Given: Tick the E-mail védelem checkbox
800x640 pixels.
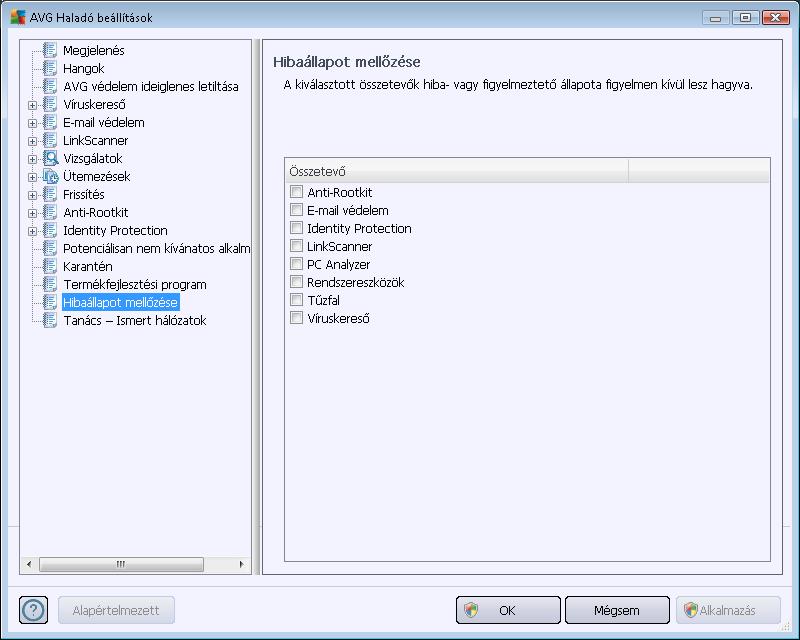Looking at the screenshot, I should [x=296, y=210].
